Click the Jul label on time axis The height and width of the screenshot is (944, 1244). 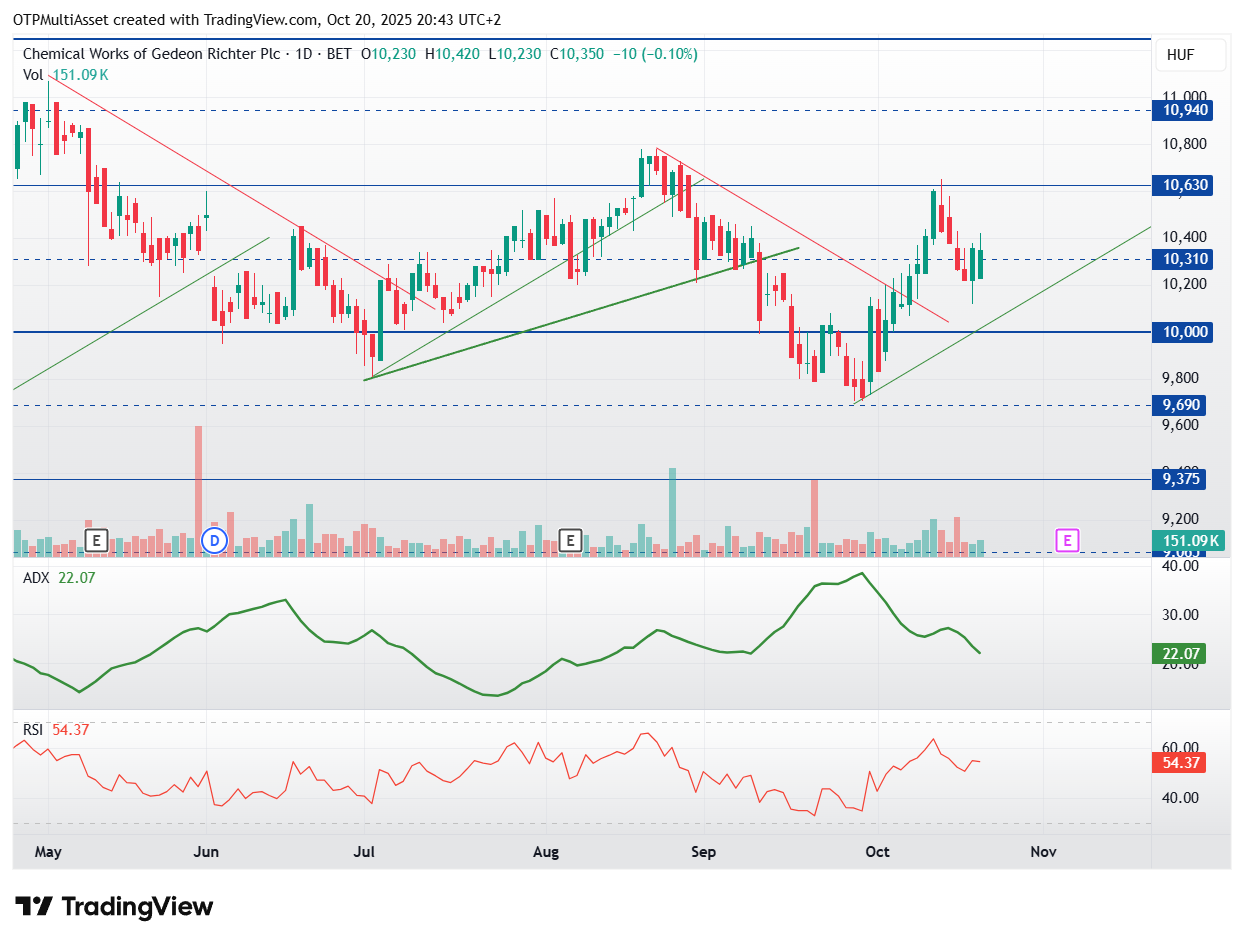pos(364,852)
